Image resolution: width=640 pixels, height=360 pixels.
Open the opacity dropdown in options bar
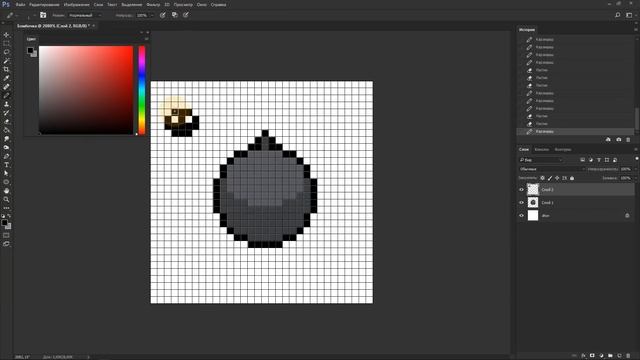[x=152, y=15]
